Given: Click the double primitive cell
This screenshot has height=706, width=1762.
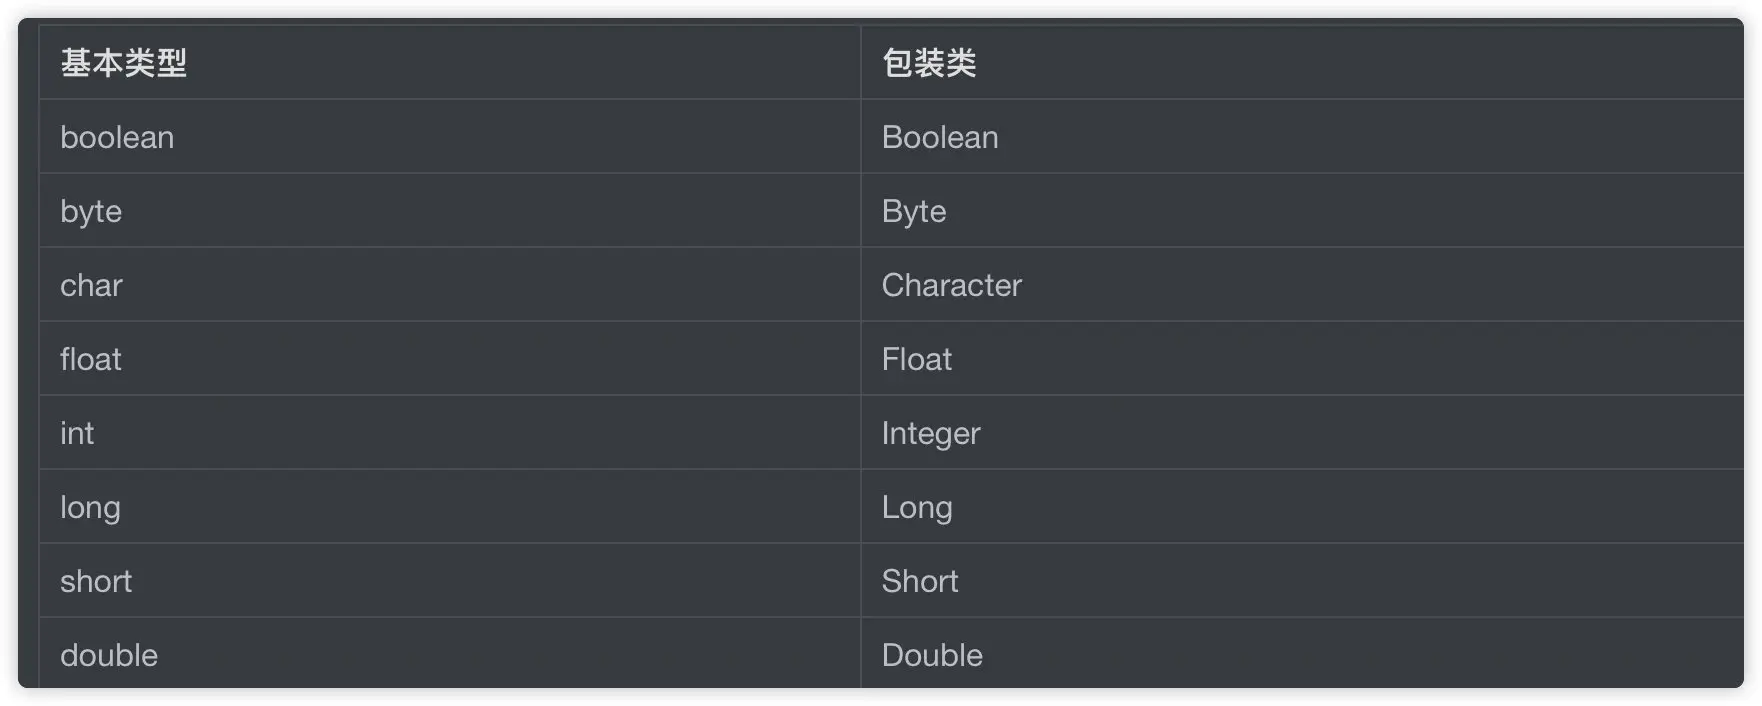Looking at the screenshot, I should tap(109, 655).
